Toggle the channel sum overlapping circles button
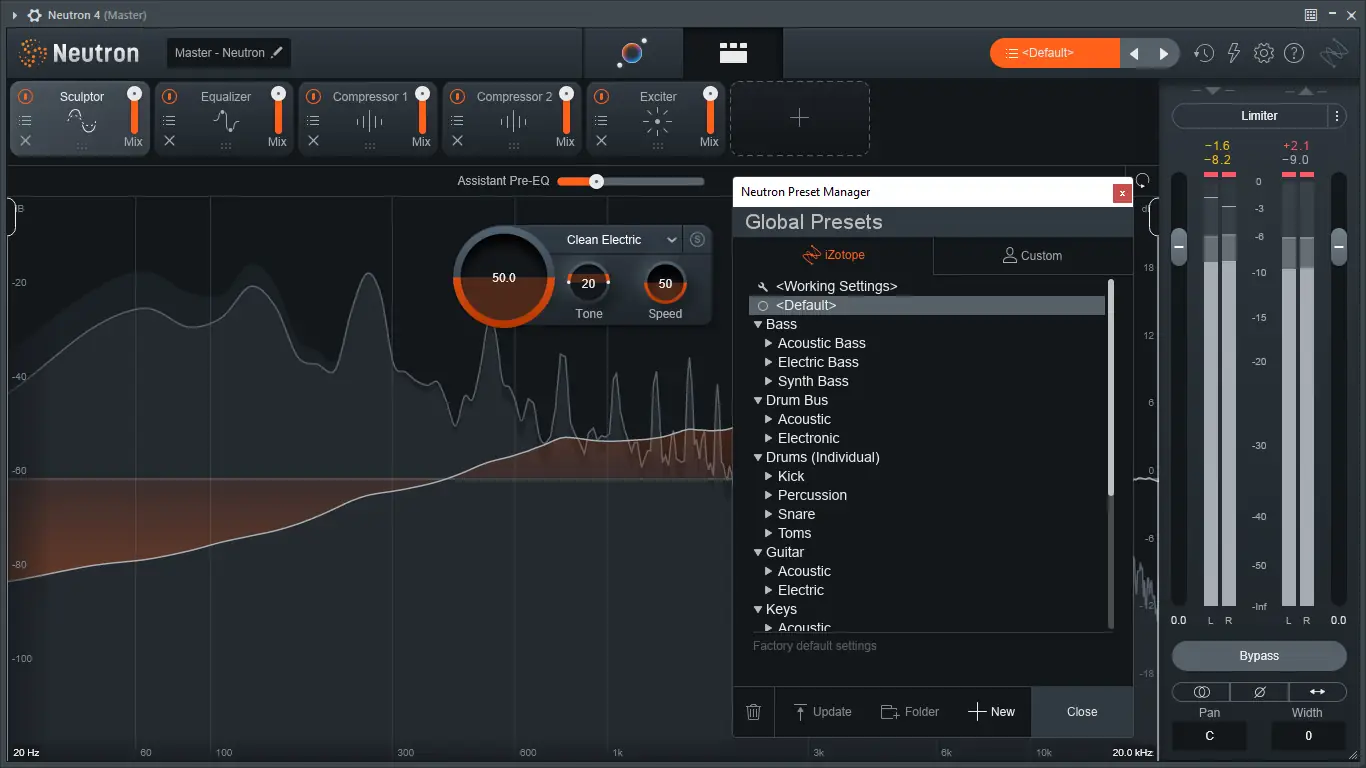The width and height of the screenshot is (1366, 768). point(1201,692)
